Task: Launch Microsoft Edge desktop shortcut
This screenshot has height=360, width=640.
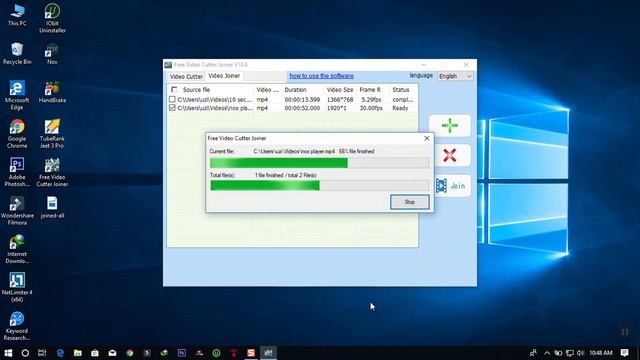Action: (x=17, y=96)
